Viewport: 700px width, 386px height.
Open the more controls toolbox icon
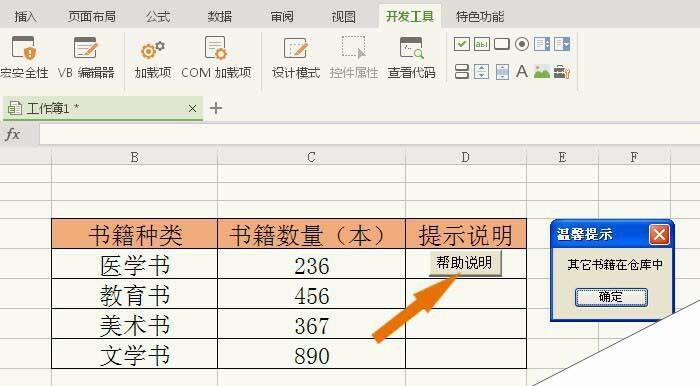coord(562,71)
